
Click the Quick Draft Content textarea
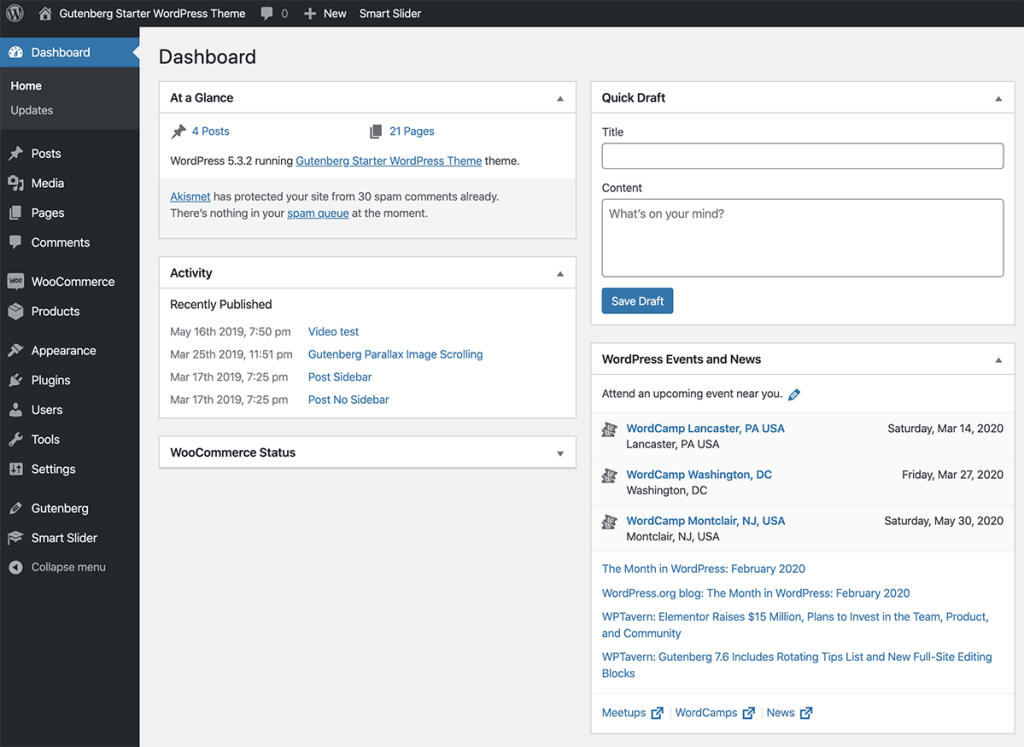click(803, 238)
